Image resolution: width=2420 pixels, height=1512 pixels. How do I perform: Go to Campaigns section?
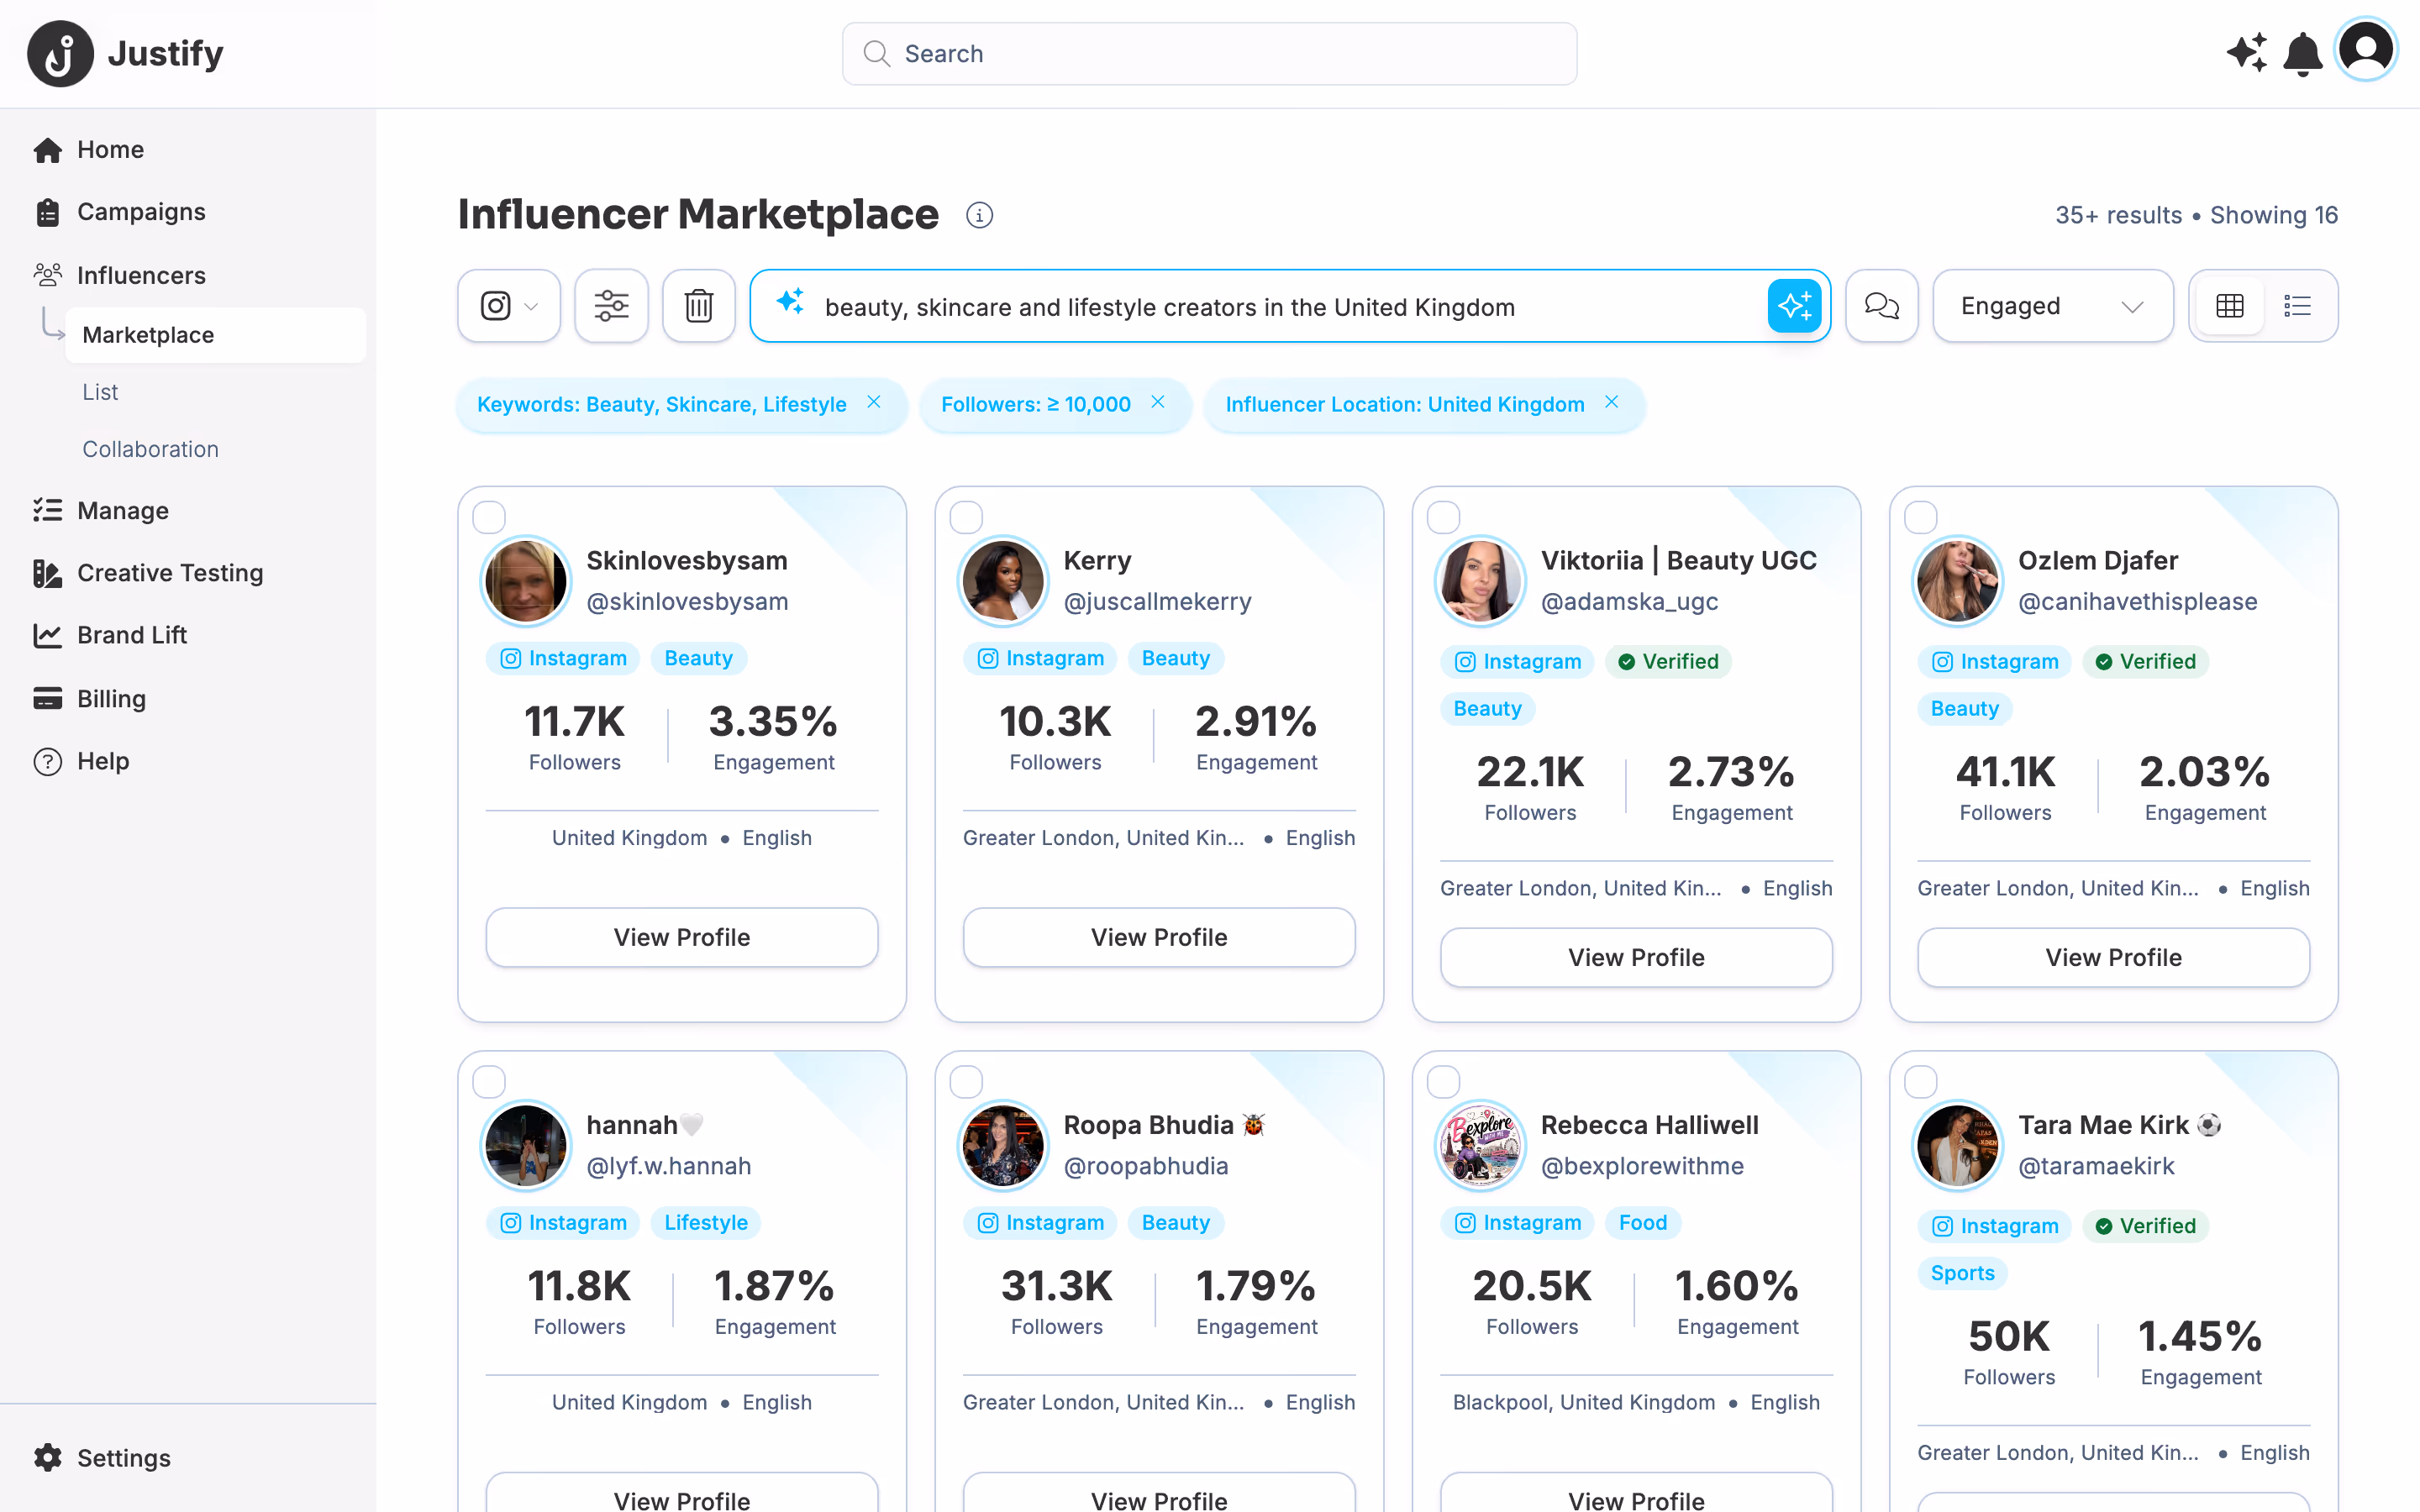point(141,212)
